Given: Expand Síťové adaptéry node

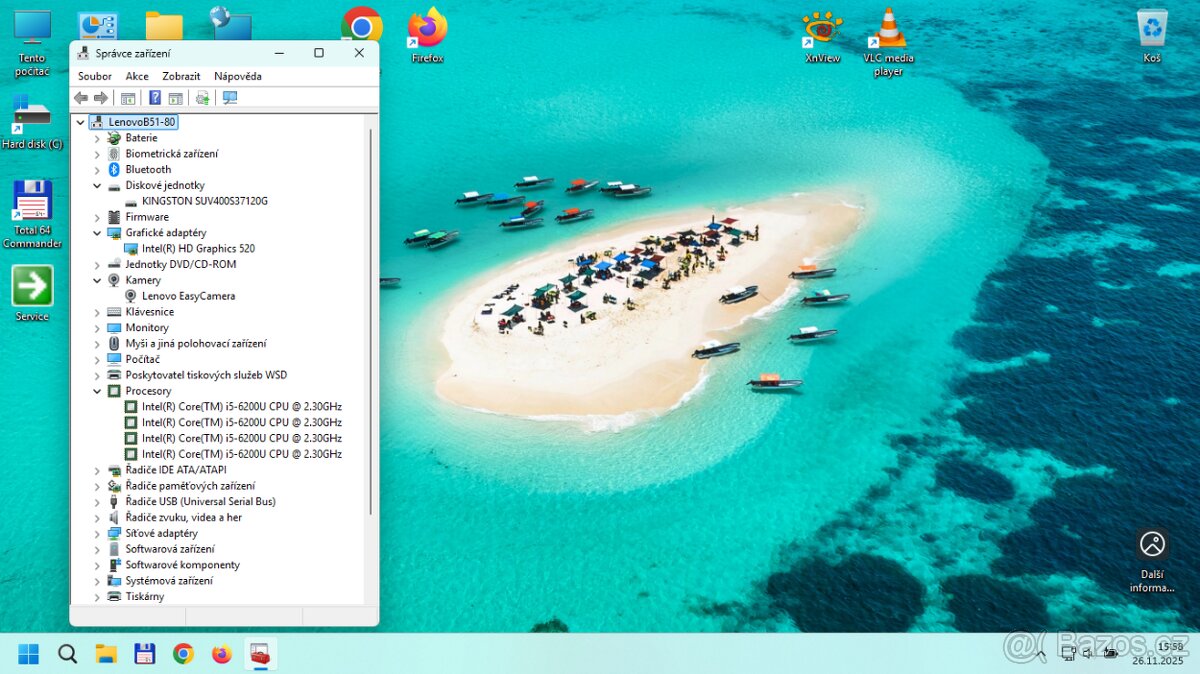Looking at the screenshot, I should (96, 532).
